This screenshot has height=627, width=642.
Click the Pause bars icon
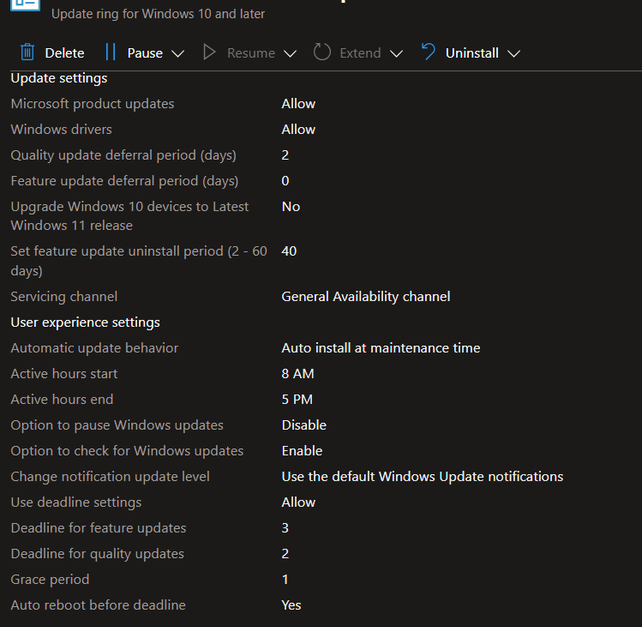[x=110, y=52]
